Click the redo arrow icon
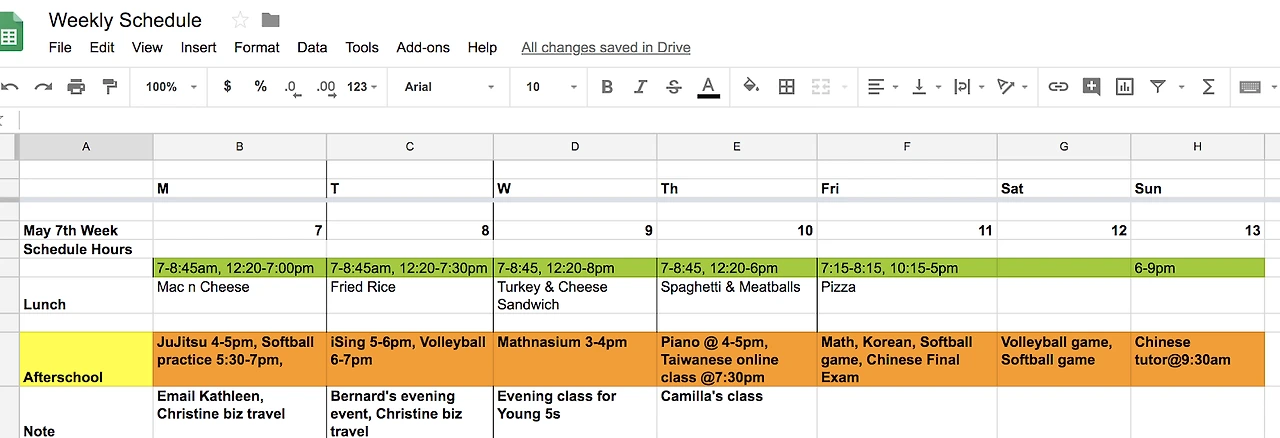The image size is (1280, 438). click(x=43, y=87)
